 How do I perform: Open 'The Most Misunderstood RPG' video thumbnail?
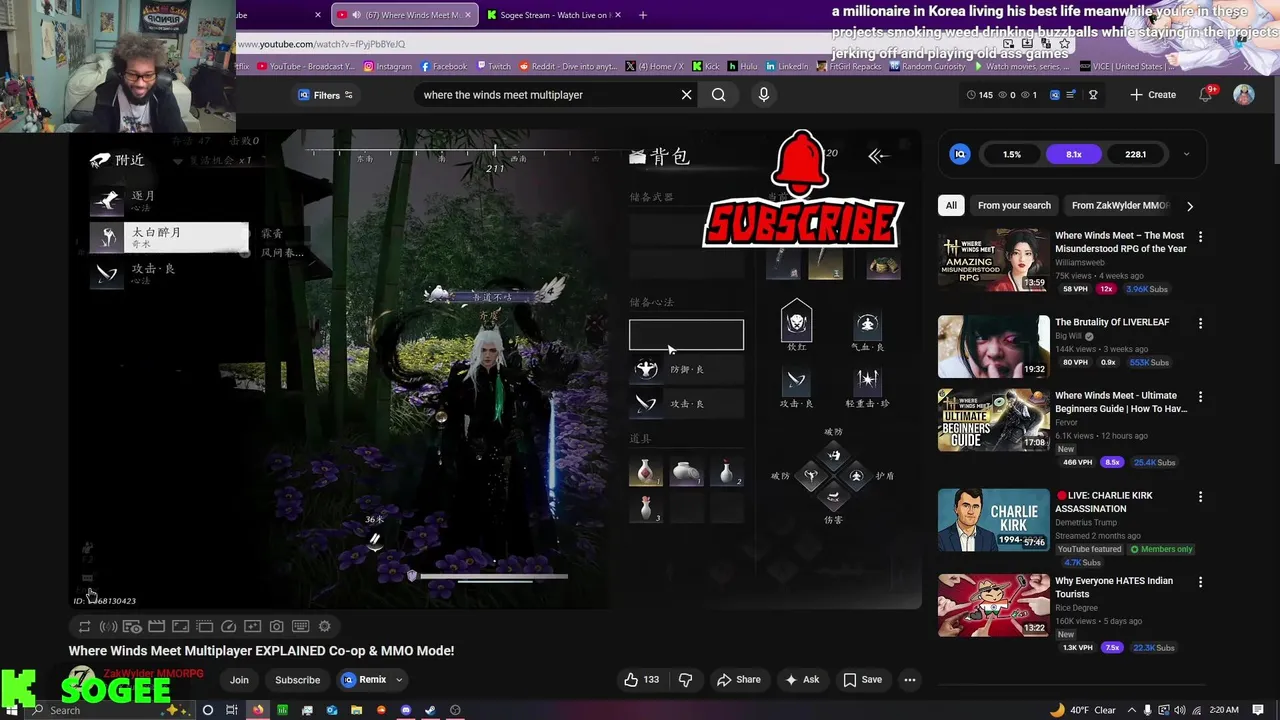tap(993, 261)
